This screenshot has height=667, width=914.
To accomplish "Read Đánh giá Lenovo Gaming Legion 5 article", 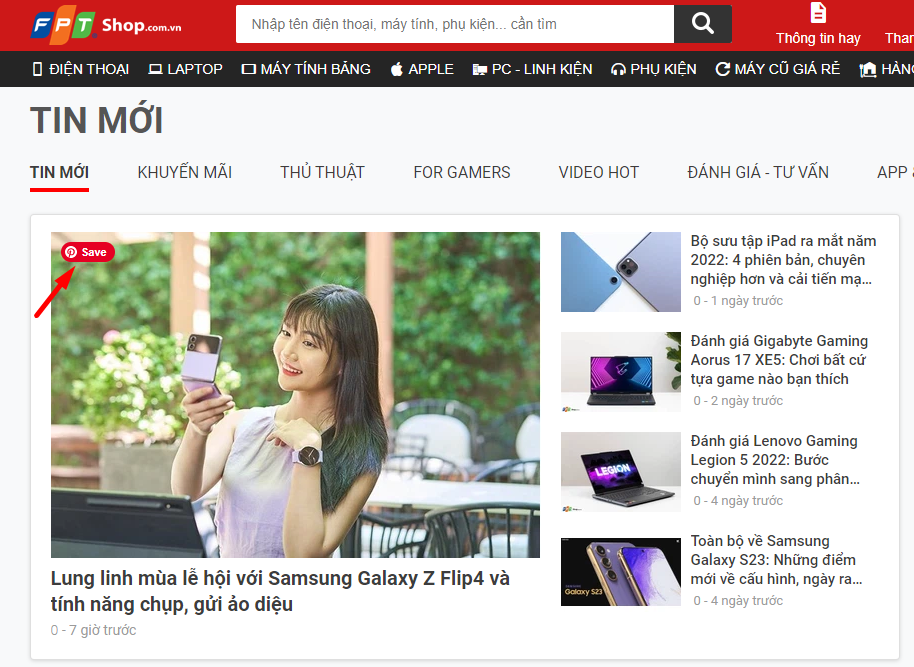I will [775, 460].
